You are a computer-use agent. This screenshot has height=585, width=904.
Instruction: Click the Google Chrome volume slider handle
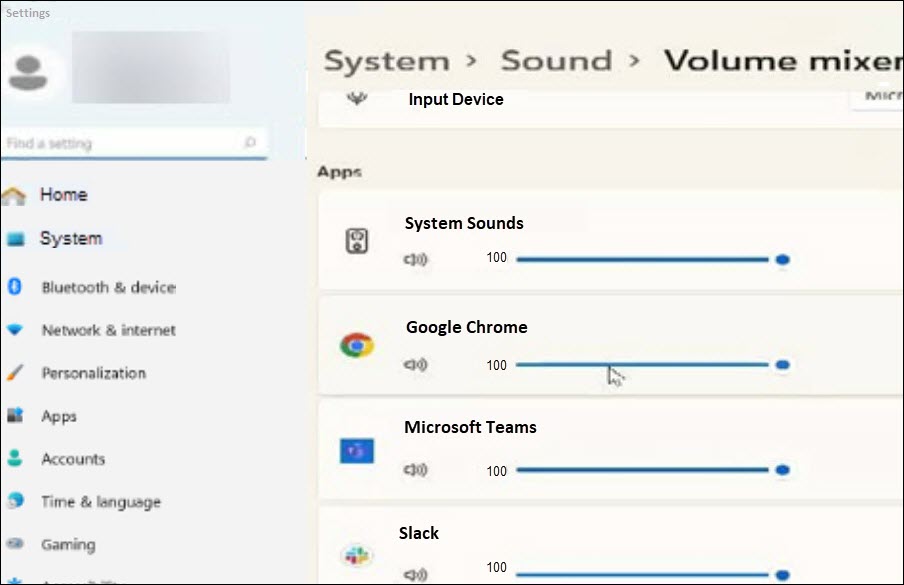click(782, 365)
